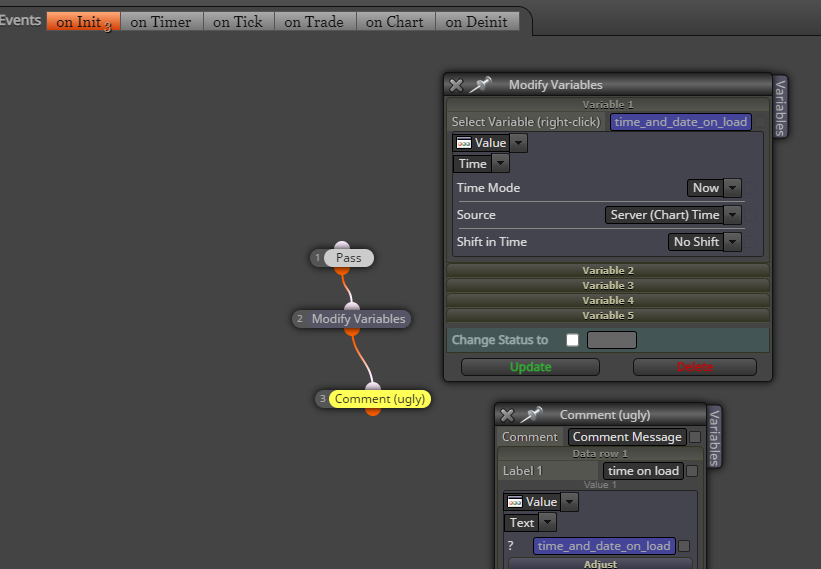Open the Text type dropdown

[x=547, y=522]
